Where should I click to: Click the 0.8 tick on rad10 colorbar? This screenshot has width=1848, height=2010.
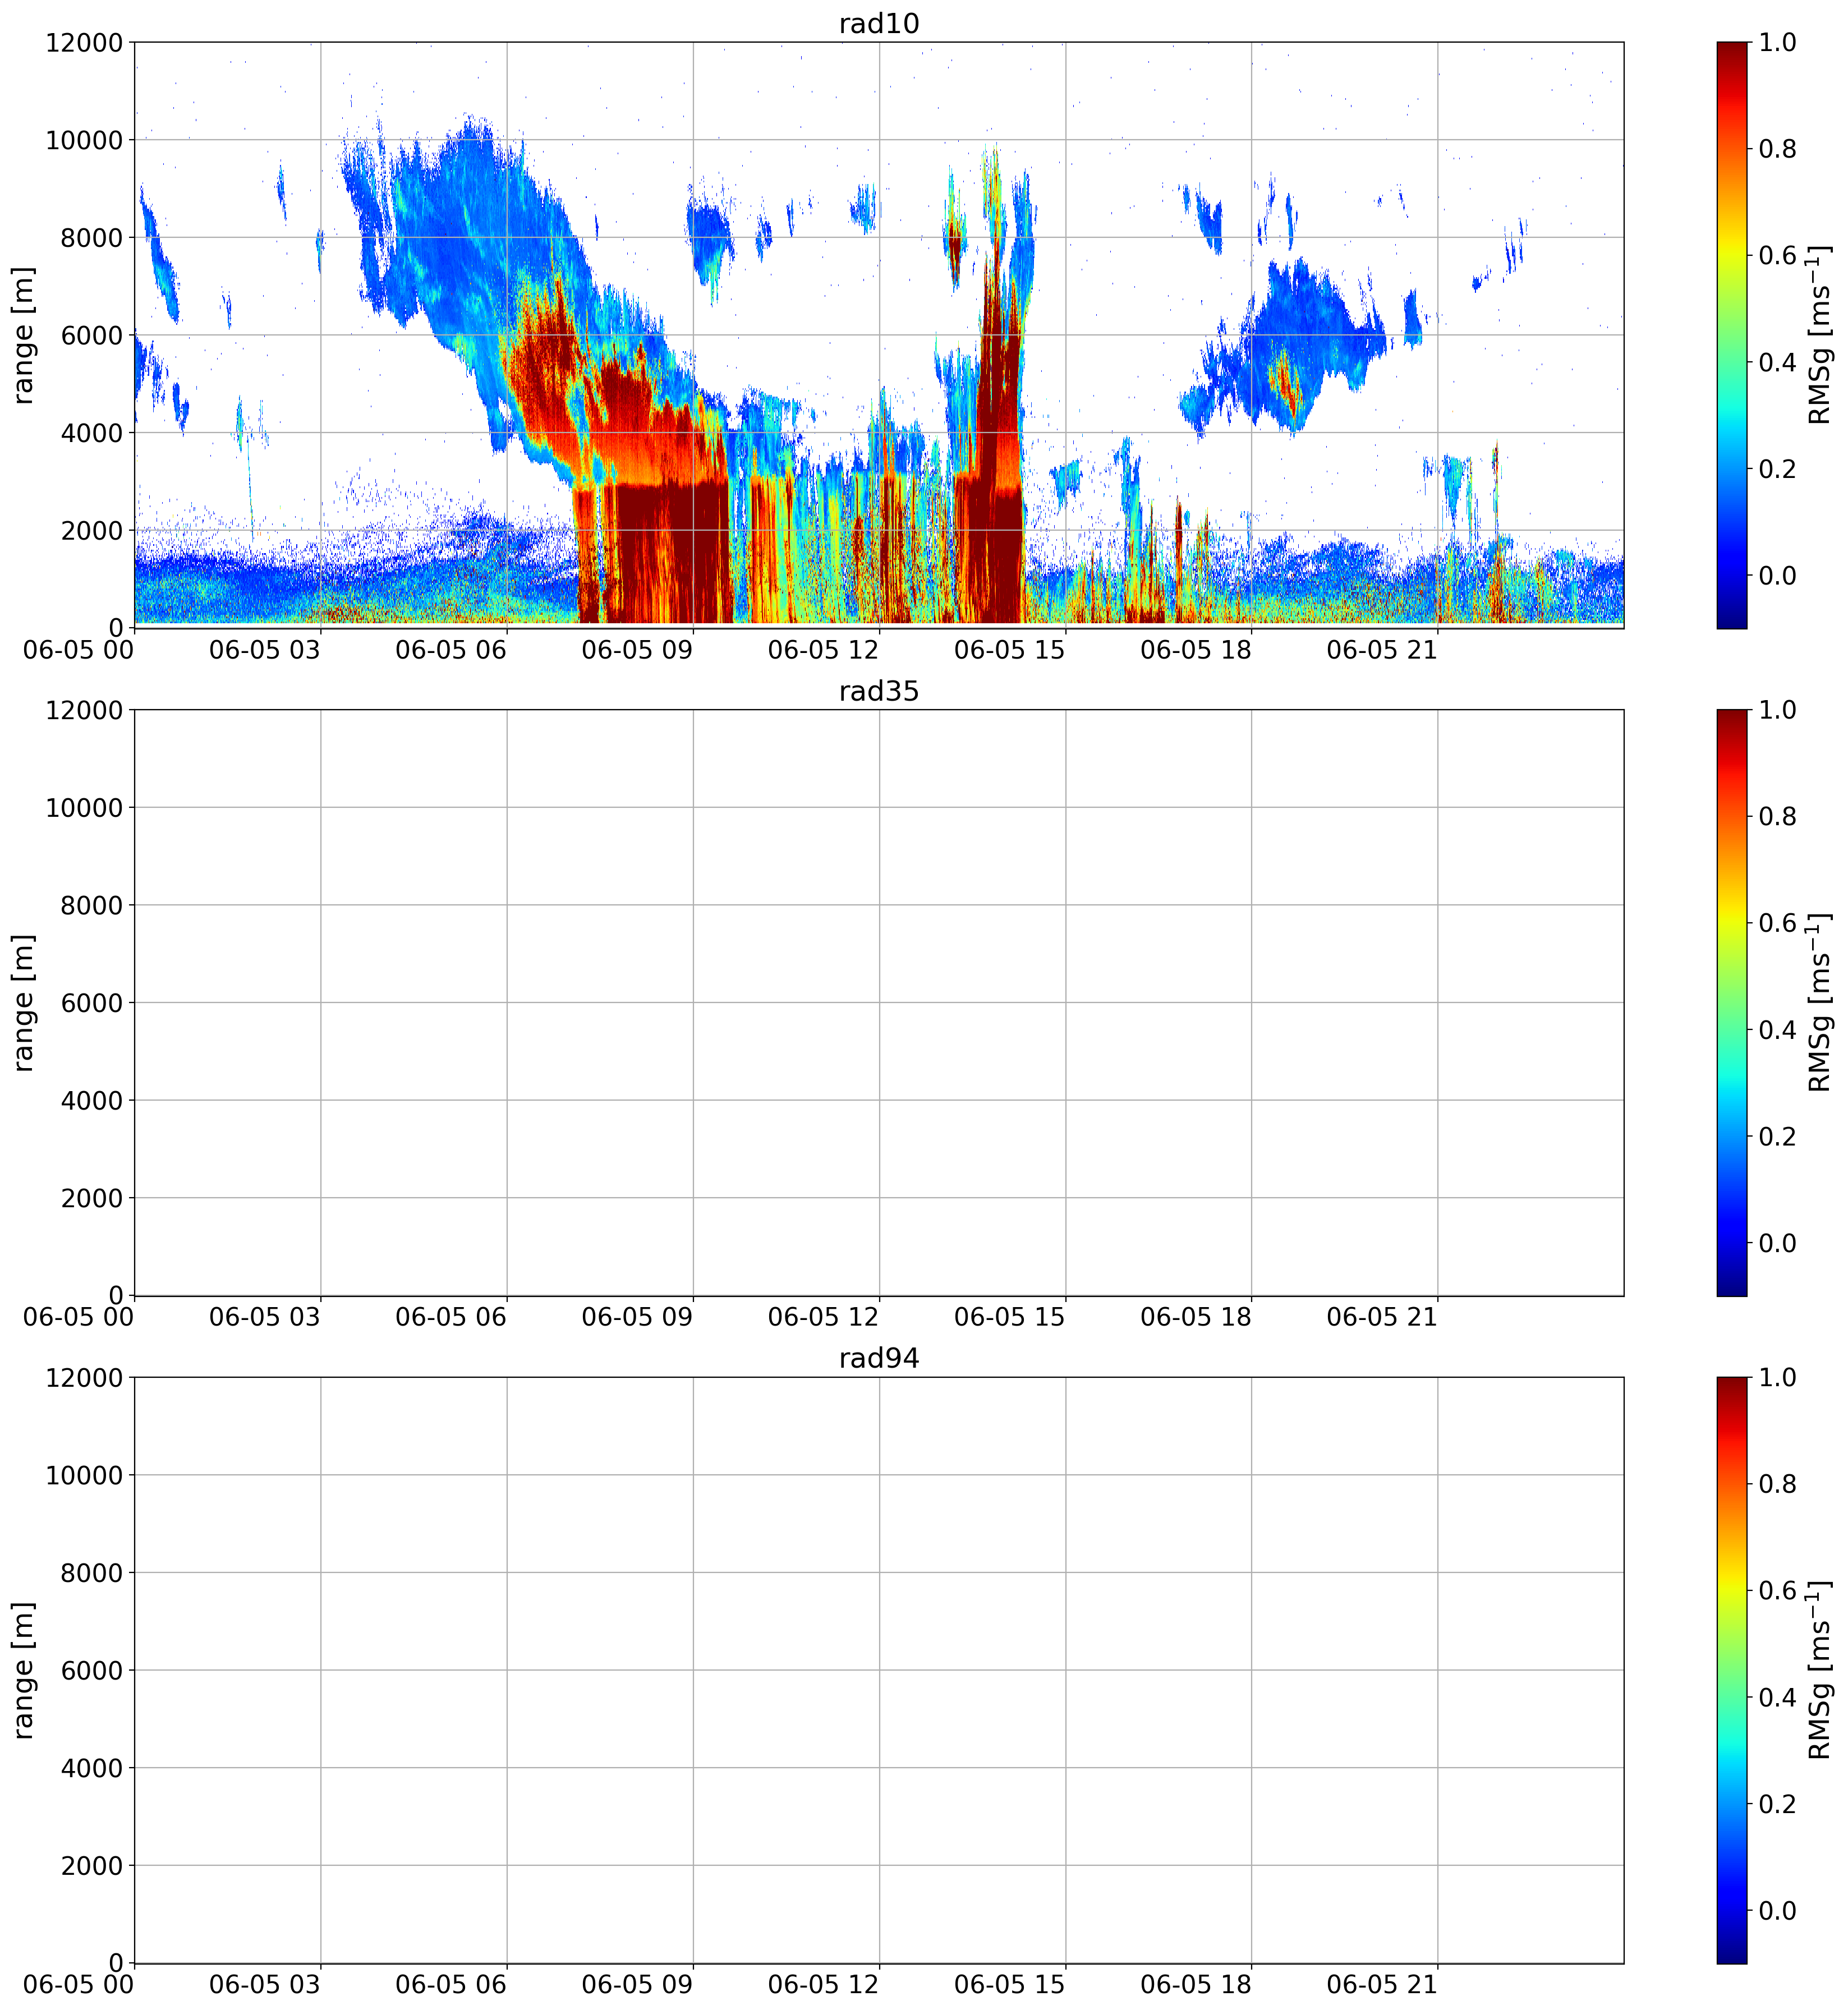pos(1778,149)
